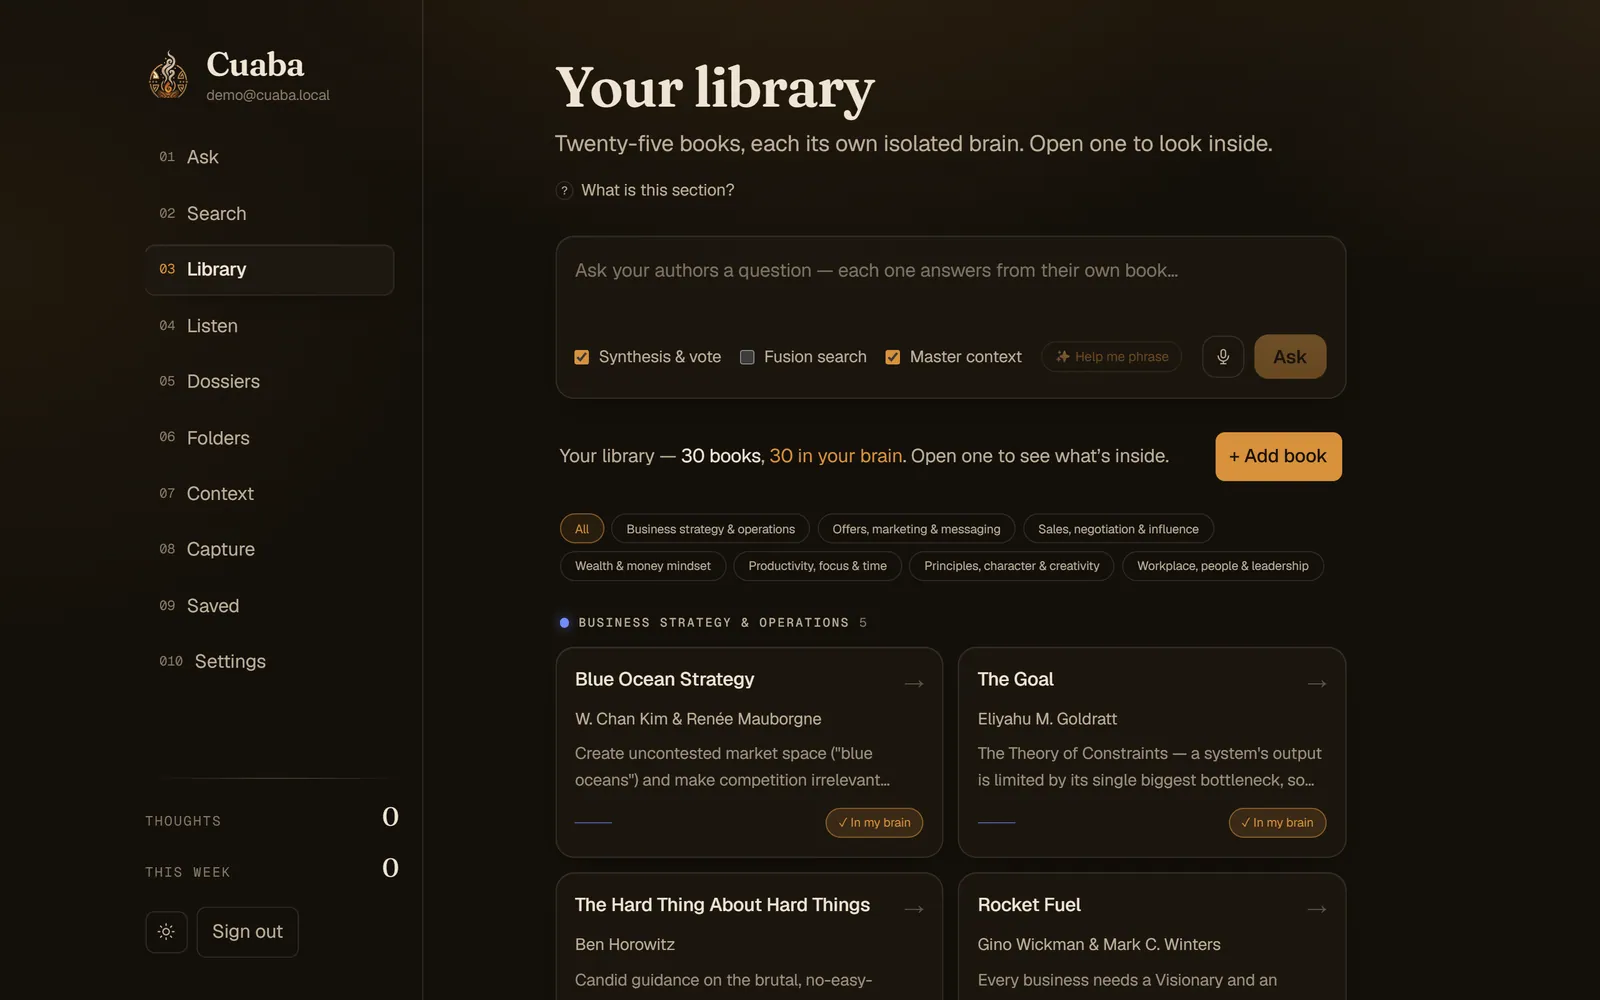Go to Capture in sidebar
This screenshot has width=1600, height=1000.
point(269,550)
